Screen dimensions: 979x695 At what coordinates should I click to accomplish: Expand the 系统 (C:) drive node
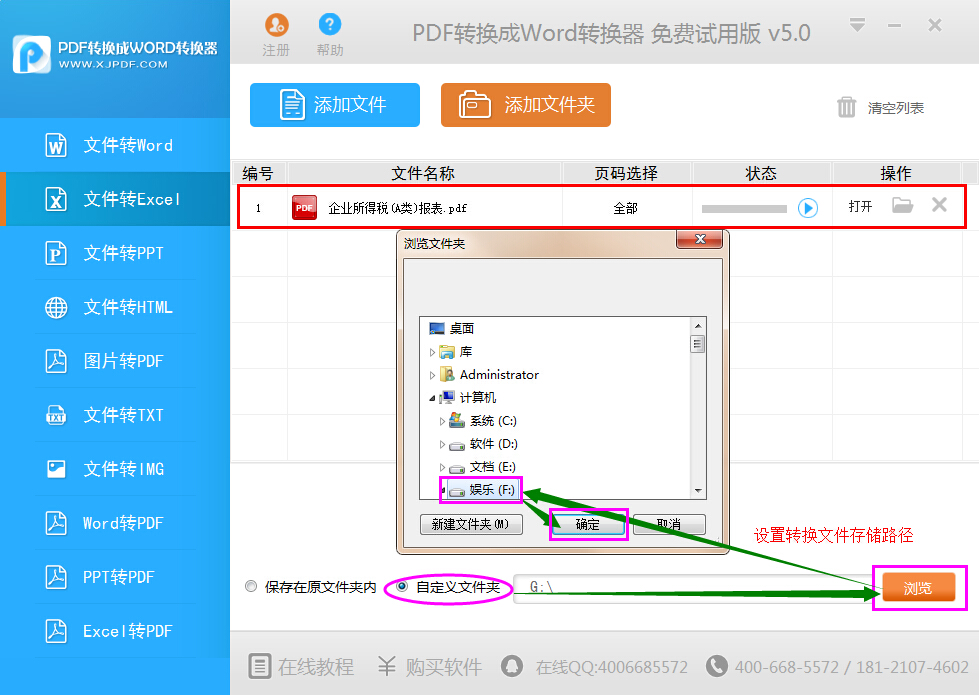tap(442, 421)
